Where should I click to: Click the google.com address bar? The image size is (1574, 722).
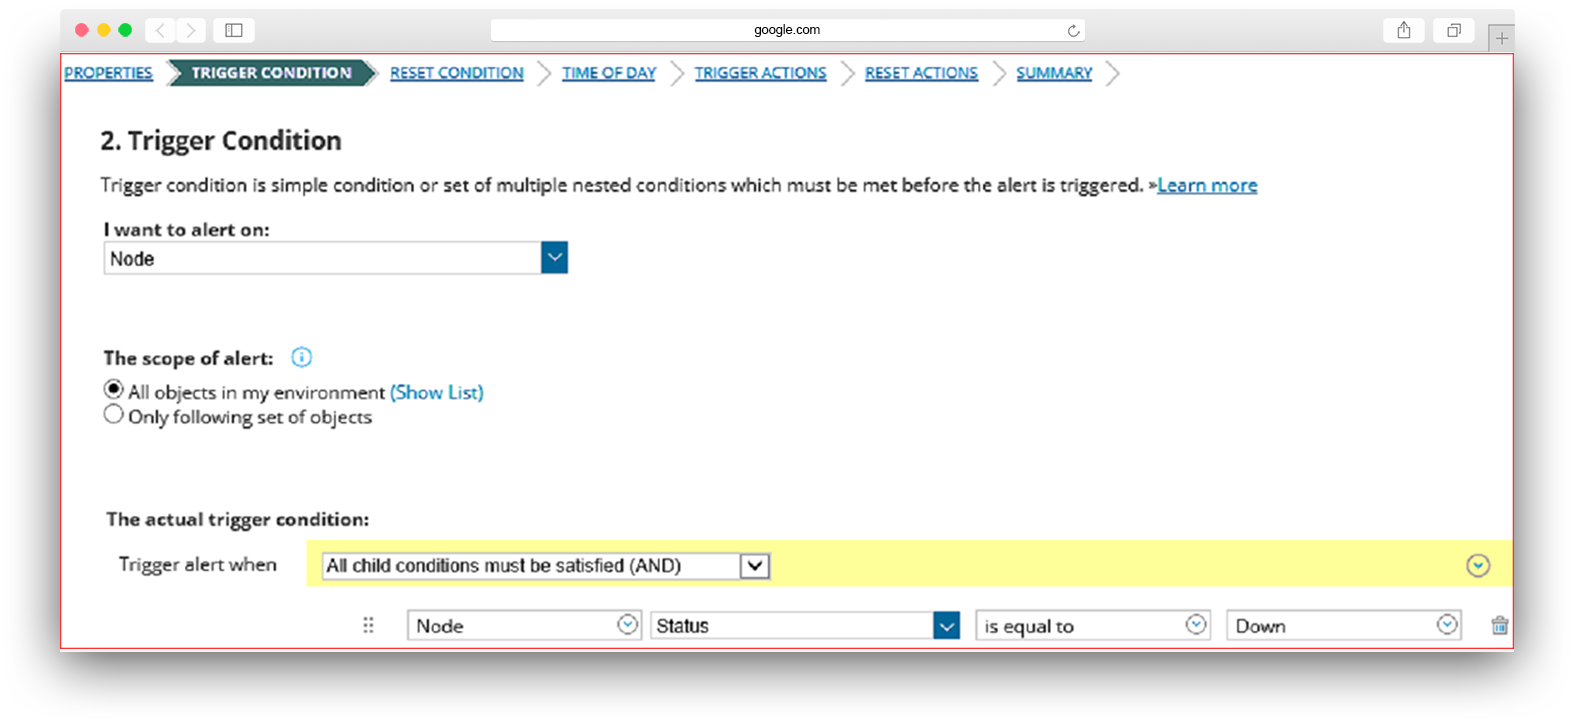pos(787,30)
